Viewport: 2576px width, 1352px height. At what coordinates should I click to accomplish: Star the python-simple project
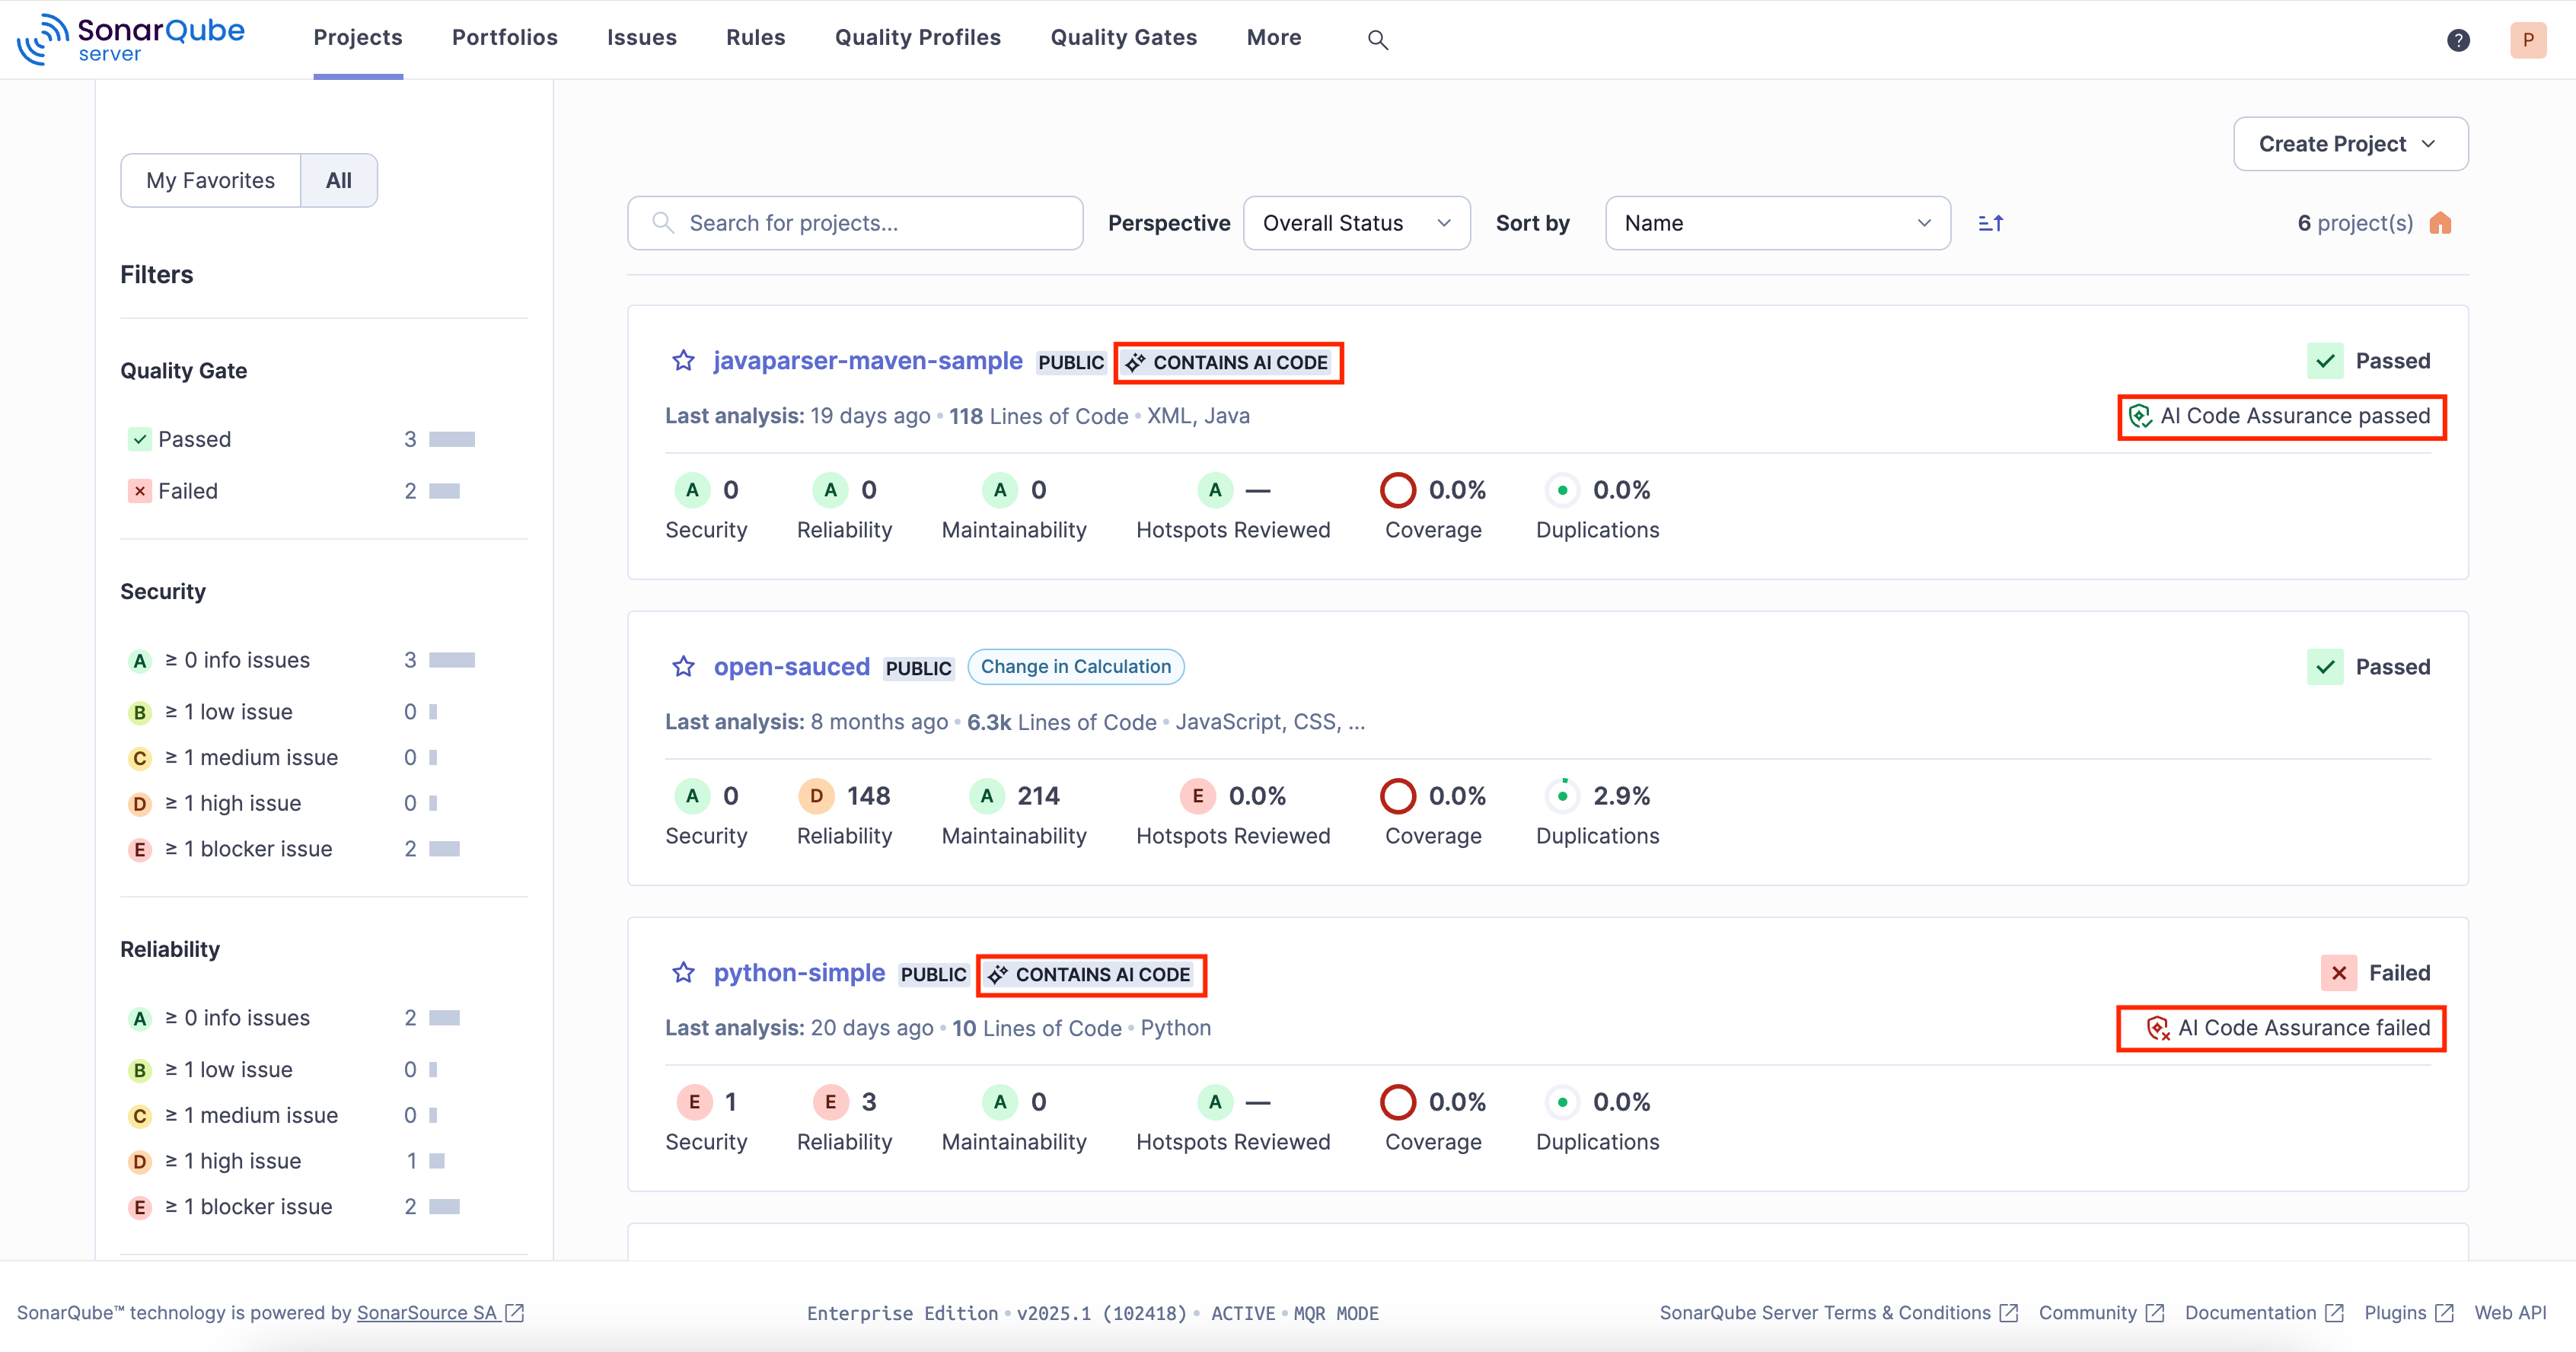click(x=683, y=973)
